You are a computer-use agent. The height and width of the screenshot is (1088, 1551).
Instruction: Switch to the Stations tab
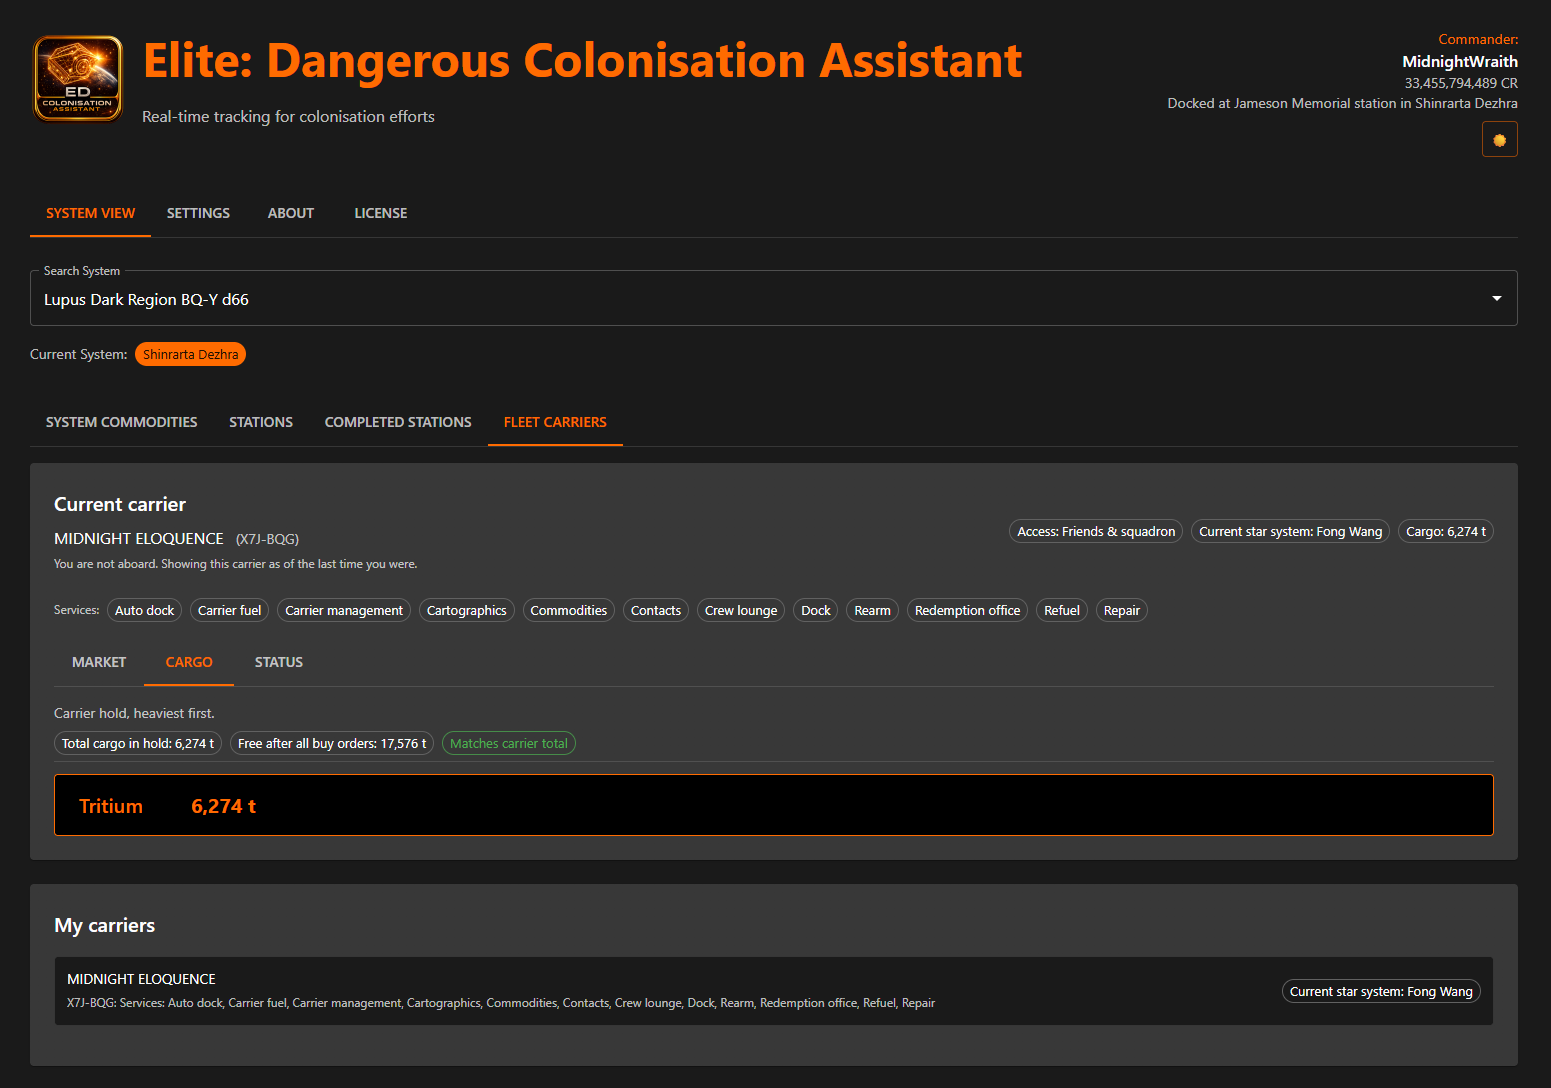[x=261, y=422]
